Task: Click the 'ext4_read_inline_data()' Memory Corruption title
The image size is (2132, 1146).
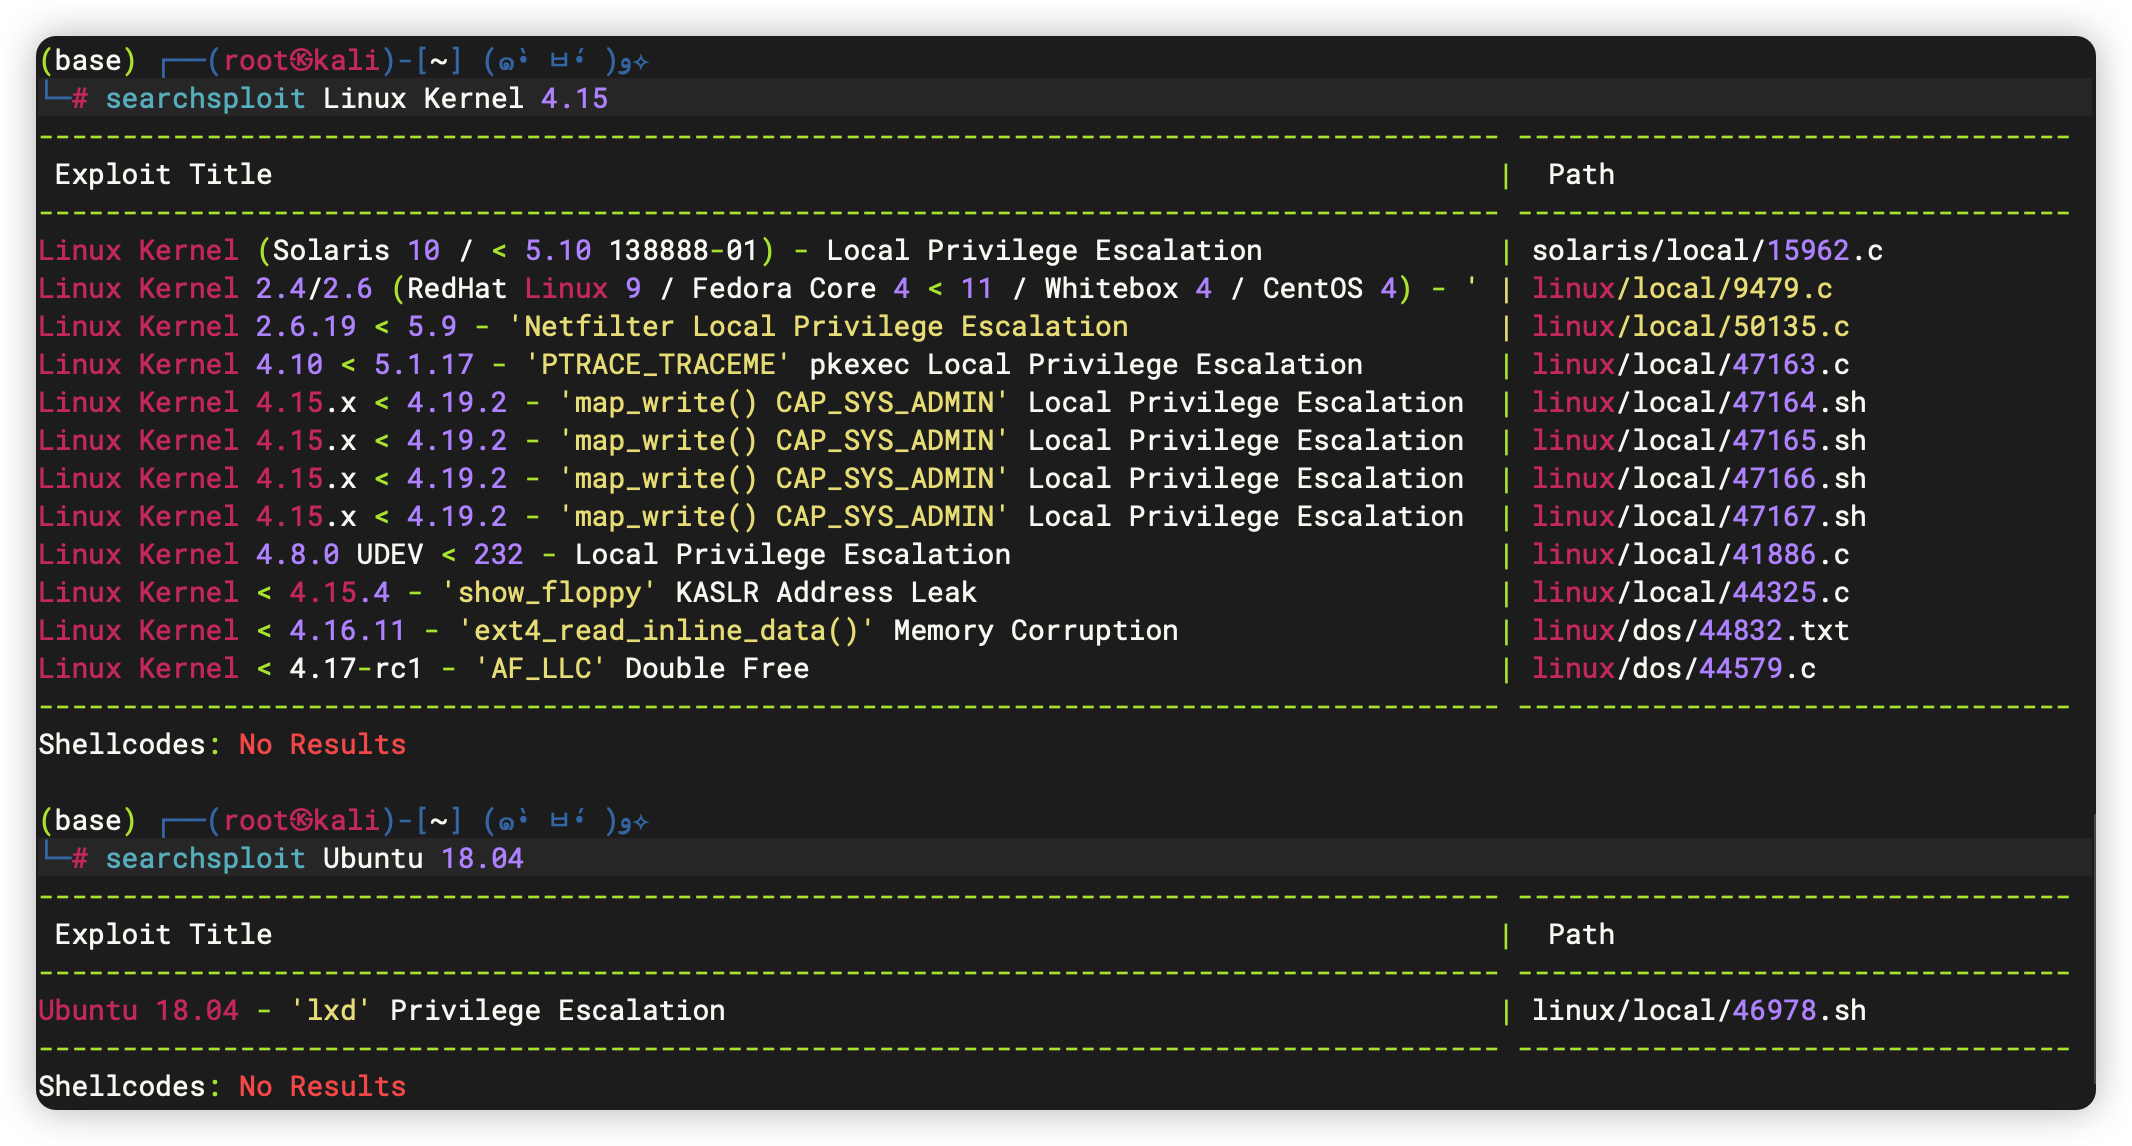Action: [608, 630]
